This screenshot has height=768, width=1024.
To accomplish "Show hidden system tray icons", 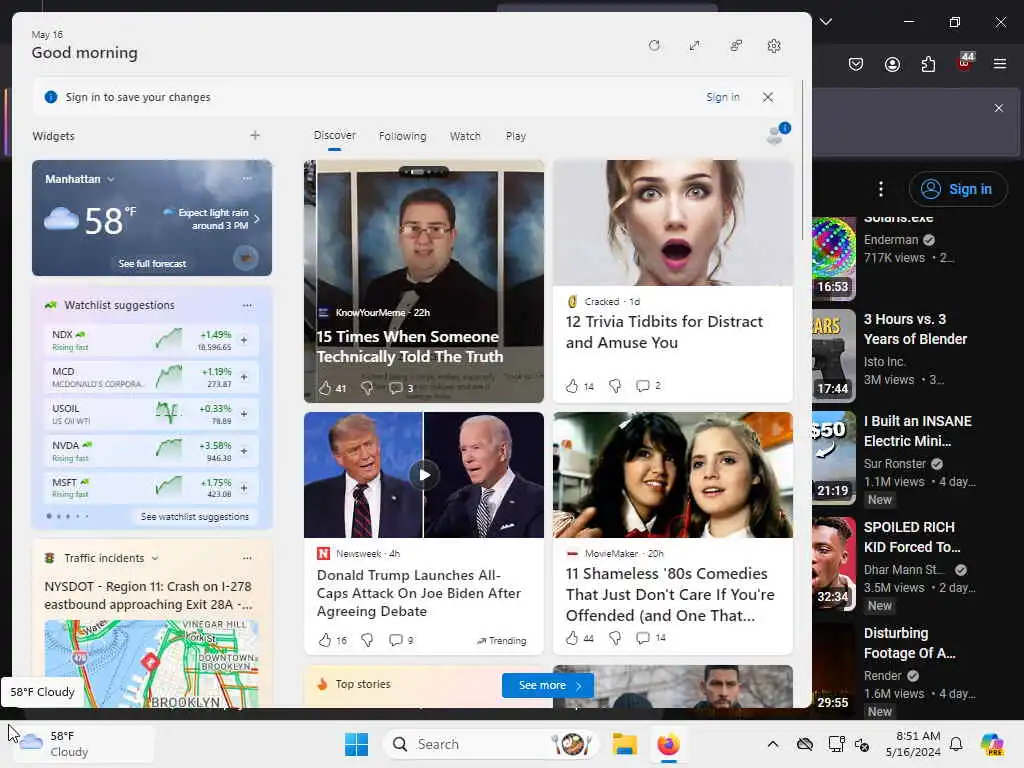I will 773,744.
